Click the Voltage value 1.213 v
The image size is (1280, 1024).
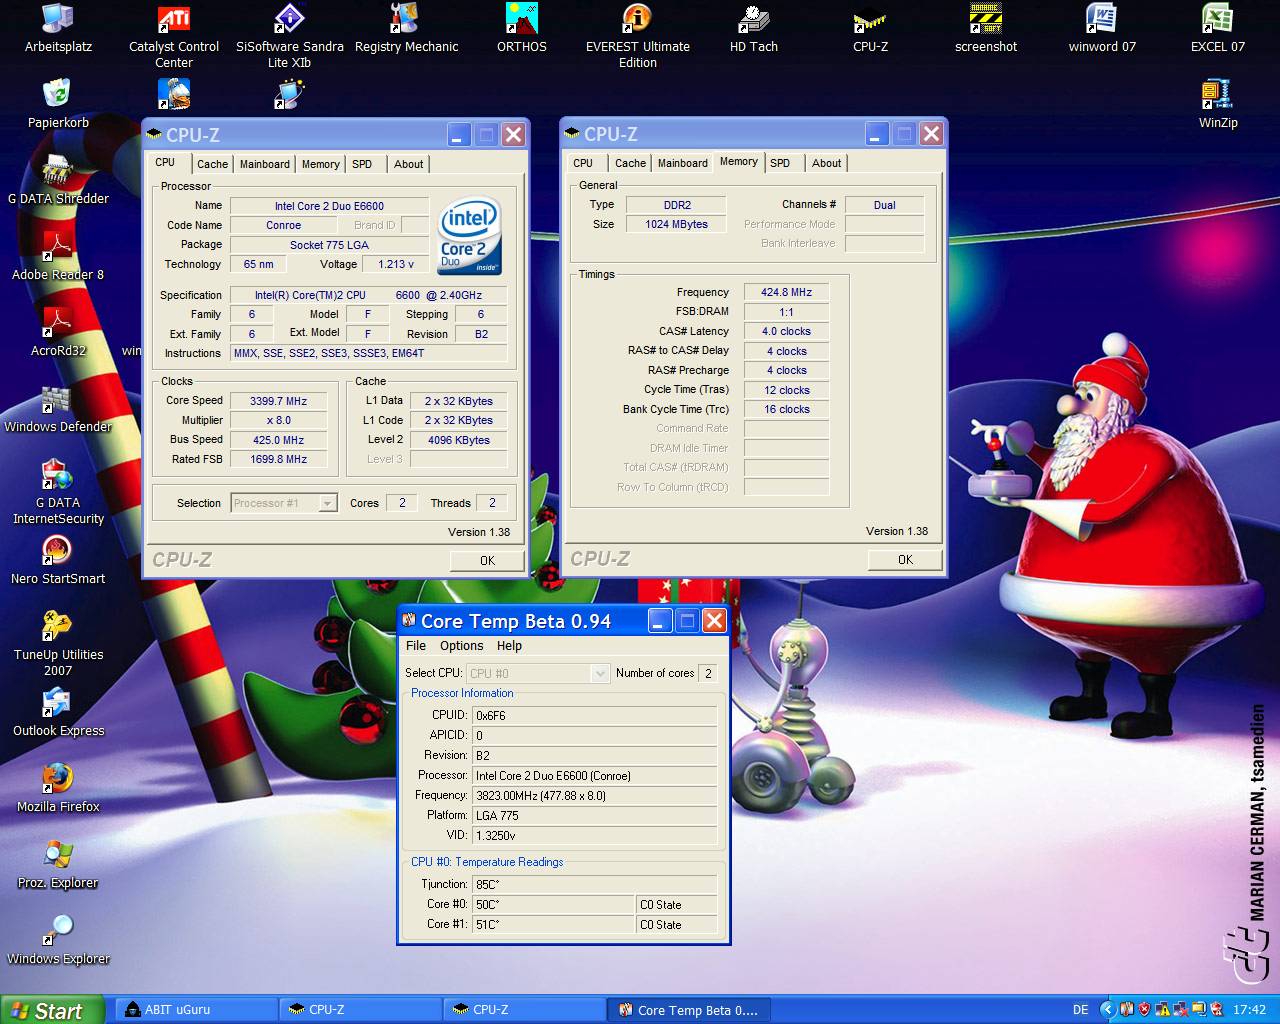[x=396, y=264]
